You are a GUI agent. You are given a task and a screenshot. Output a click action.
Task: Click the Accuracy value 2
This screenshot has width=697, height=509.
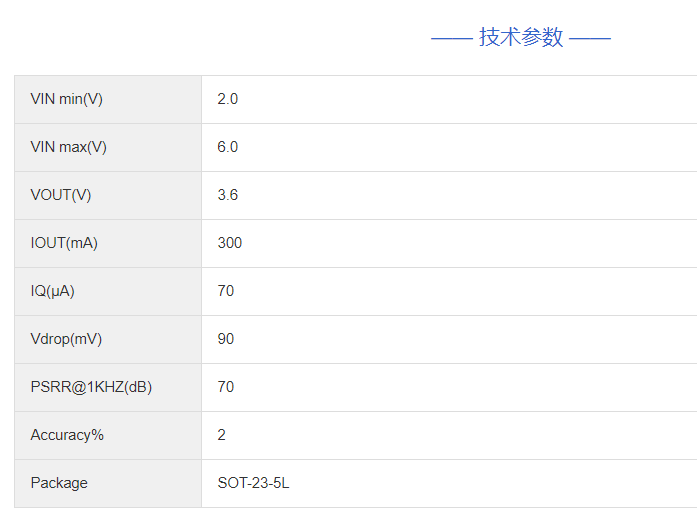pos(222,435)
